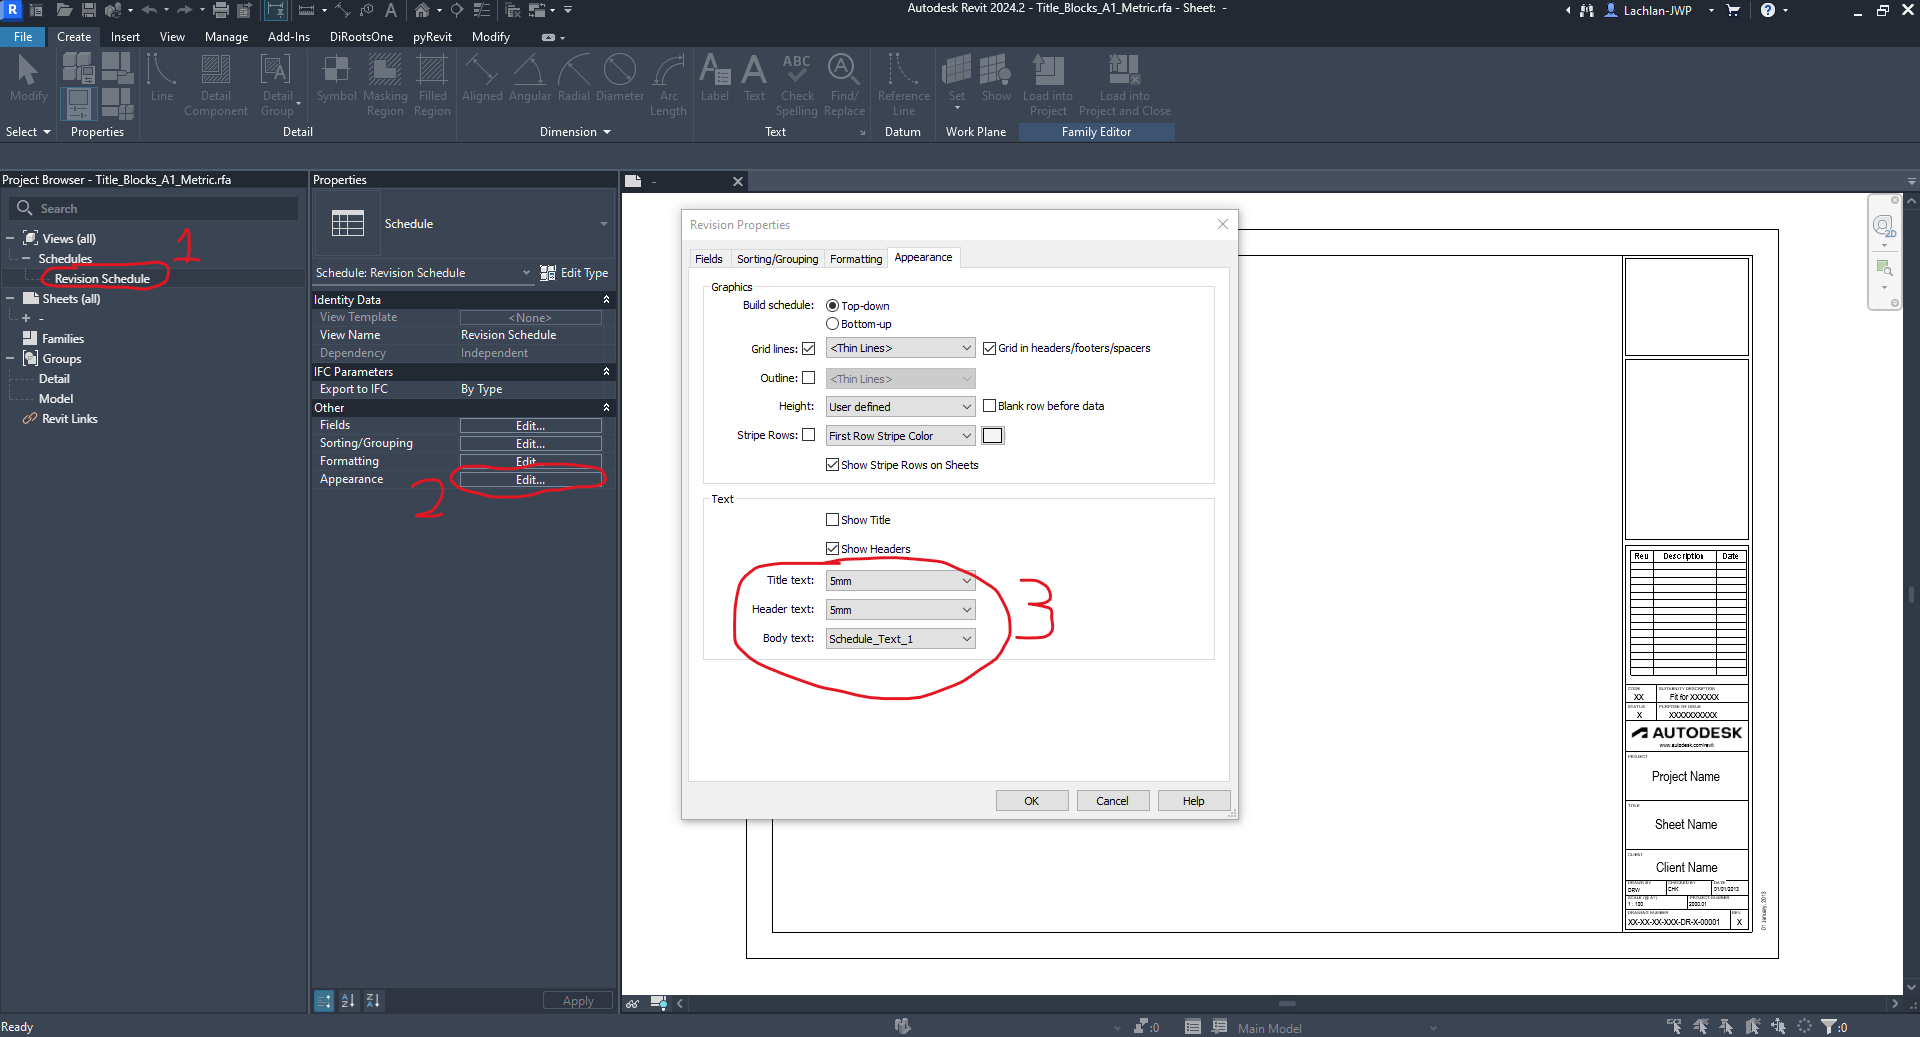Open the Grid lines style dropdown
This screenshot has width=1920, height=1037.
coord(900,348)
